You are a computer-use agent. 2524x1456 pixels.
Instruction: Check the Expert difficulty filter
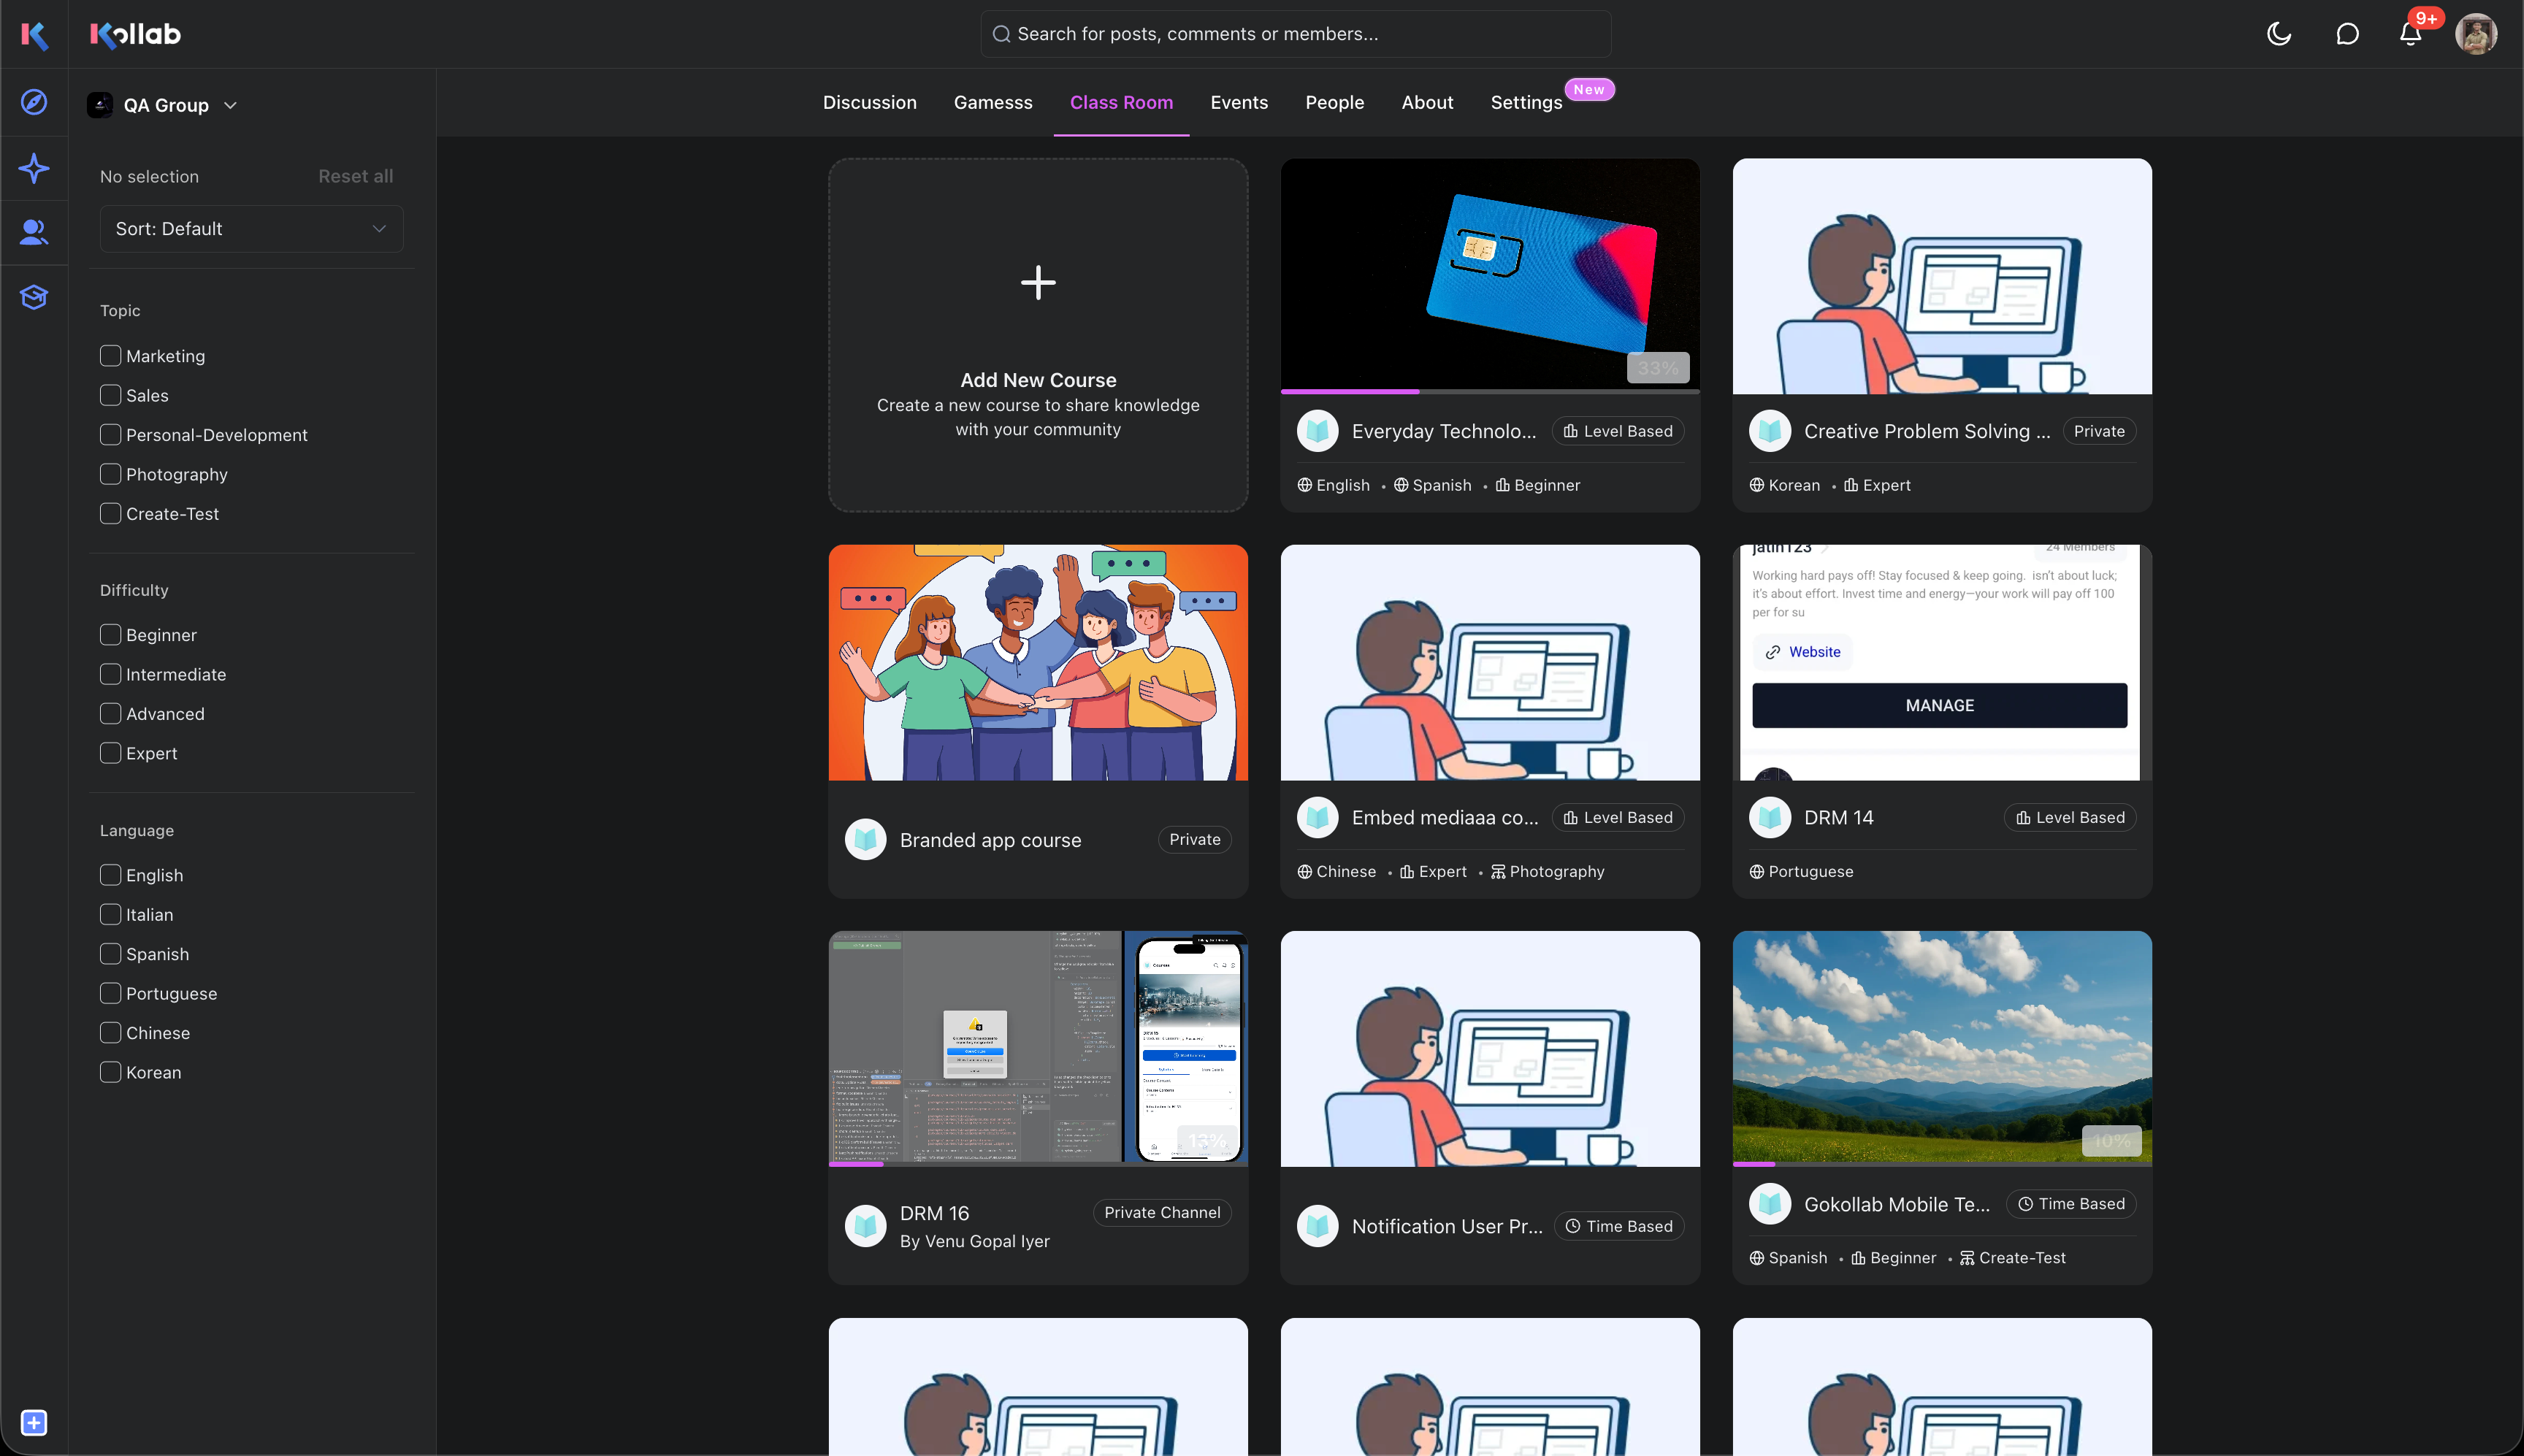tap(110, 753)
